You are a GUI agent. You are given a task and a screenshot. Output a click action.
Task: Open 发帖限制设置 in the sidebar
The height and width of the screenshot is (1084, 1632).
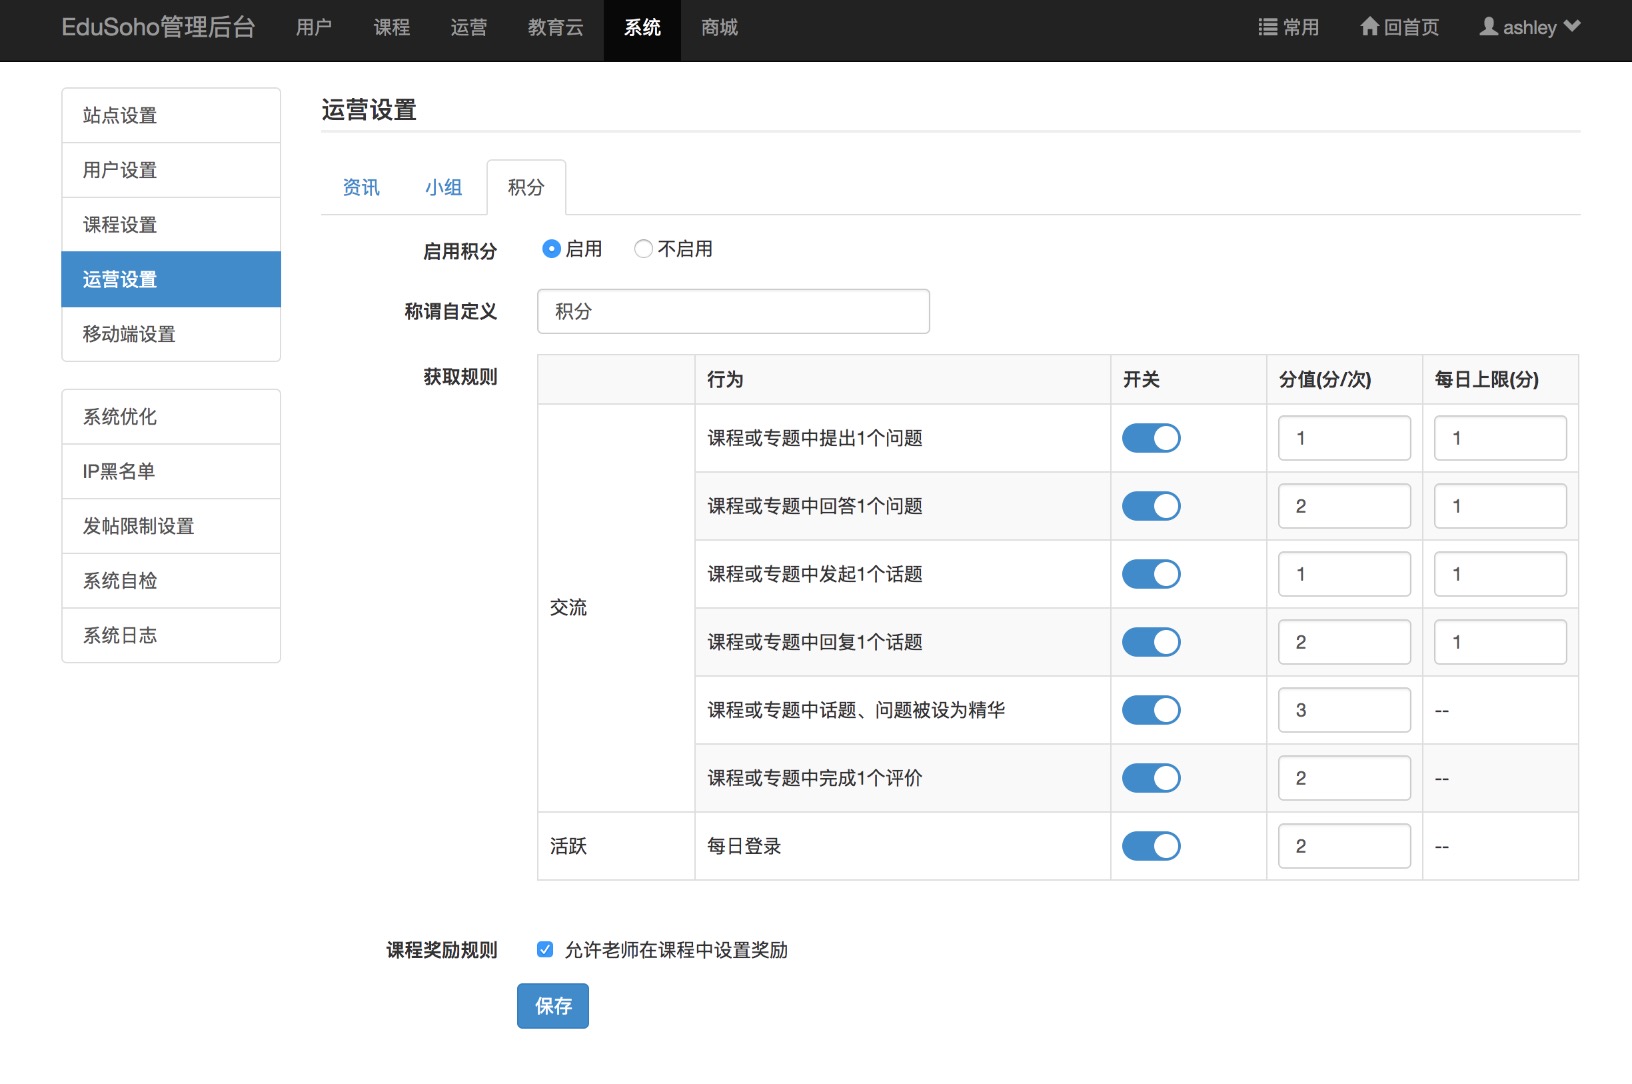[171, 526]
